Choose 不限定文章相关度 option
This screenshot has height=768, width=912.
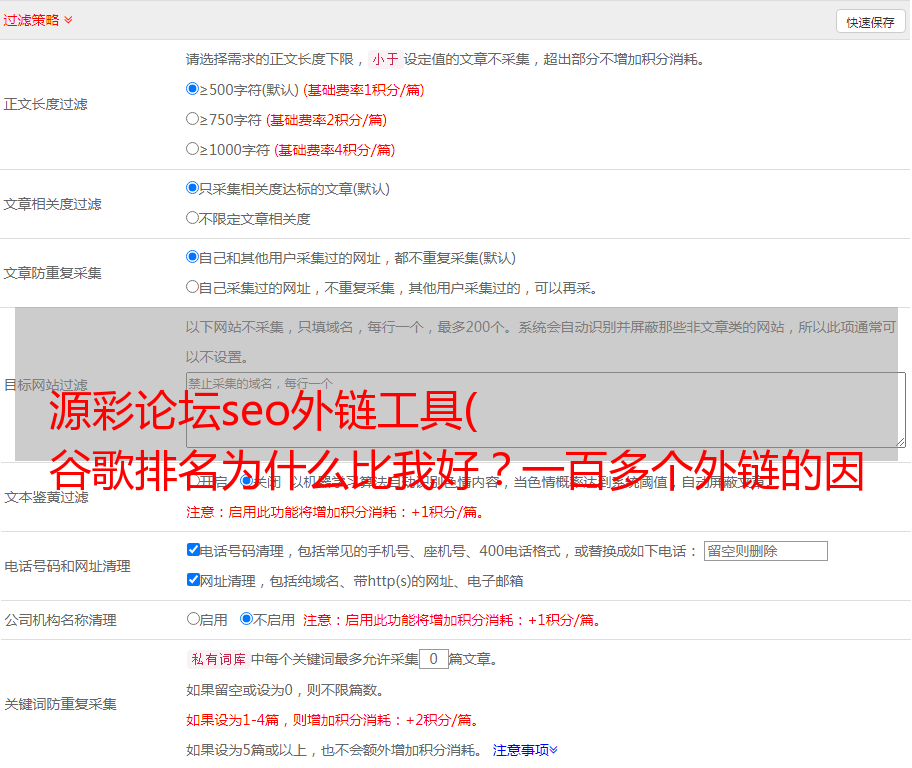193,218
